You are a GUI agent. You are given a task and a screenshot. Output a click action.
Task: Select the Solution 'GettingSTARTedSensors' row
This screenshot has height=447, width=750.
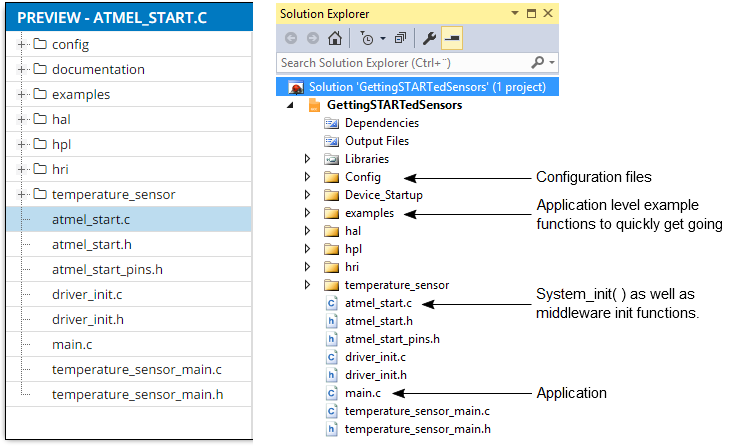[418, 87]
